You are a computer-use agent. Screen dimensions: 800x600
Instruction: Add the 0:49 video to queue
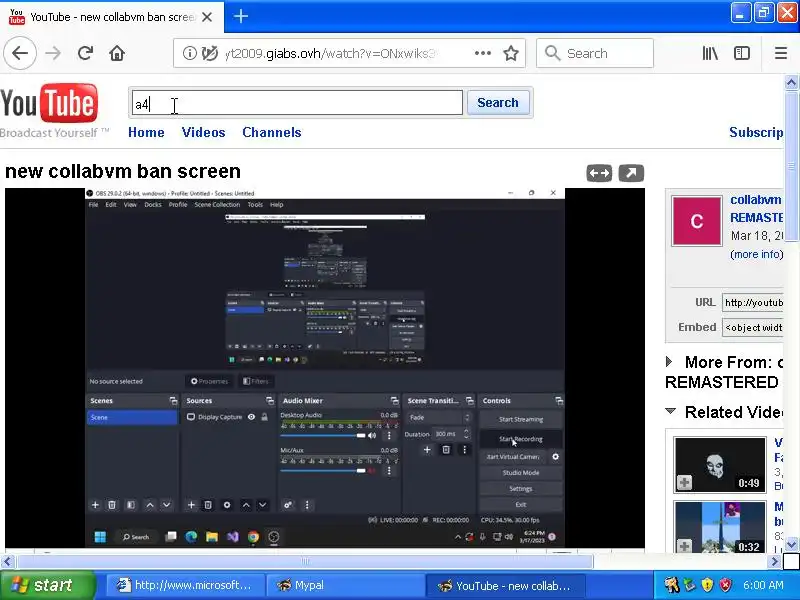point(684,482)
